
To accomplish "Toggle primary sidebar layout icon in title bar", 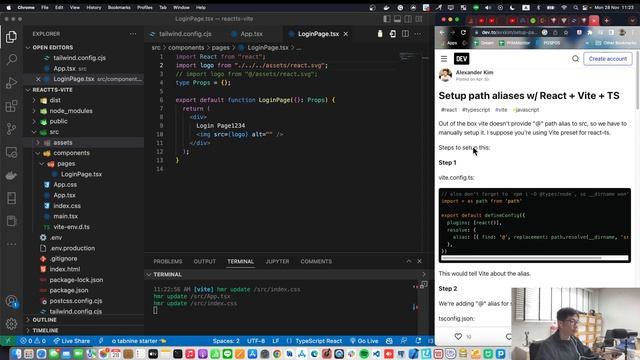I will (x=387, y=19).
